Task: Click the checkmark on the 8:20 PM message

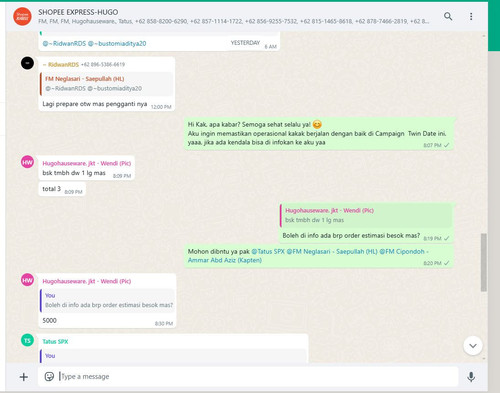Action: (447, 263)
